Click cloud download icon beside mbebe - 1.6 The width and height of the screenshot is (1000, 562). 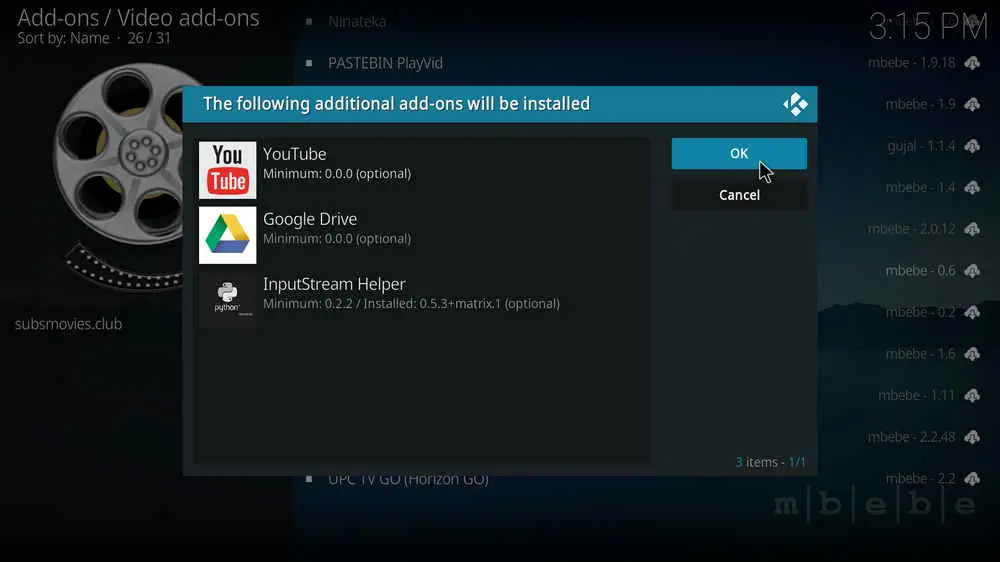point(972,353)
